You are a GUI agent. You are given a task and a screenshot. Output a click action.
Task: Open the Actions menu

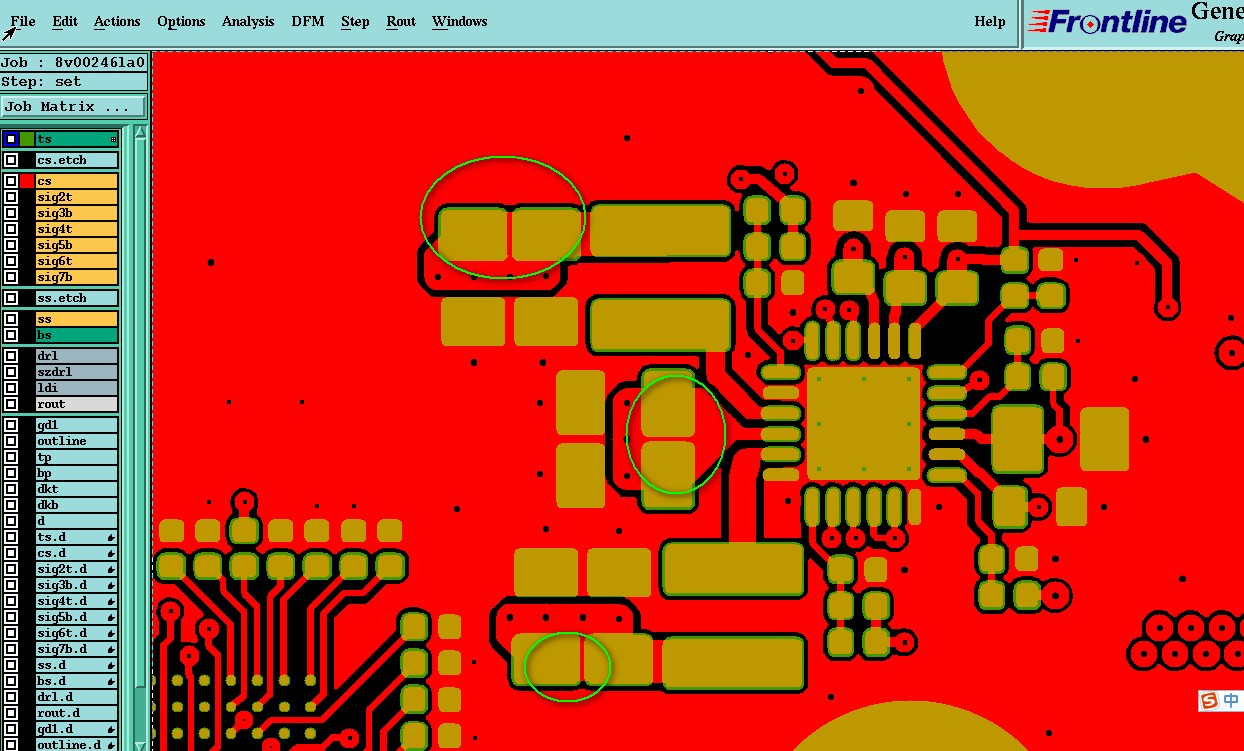click(x=117, y=21)
